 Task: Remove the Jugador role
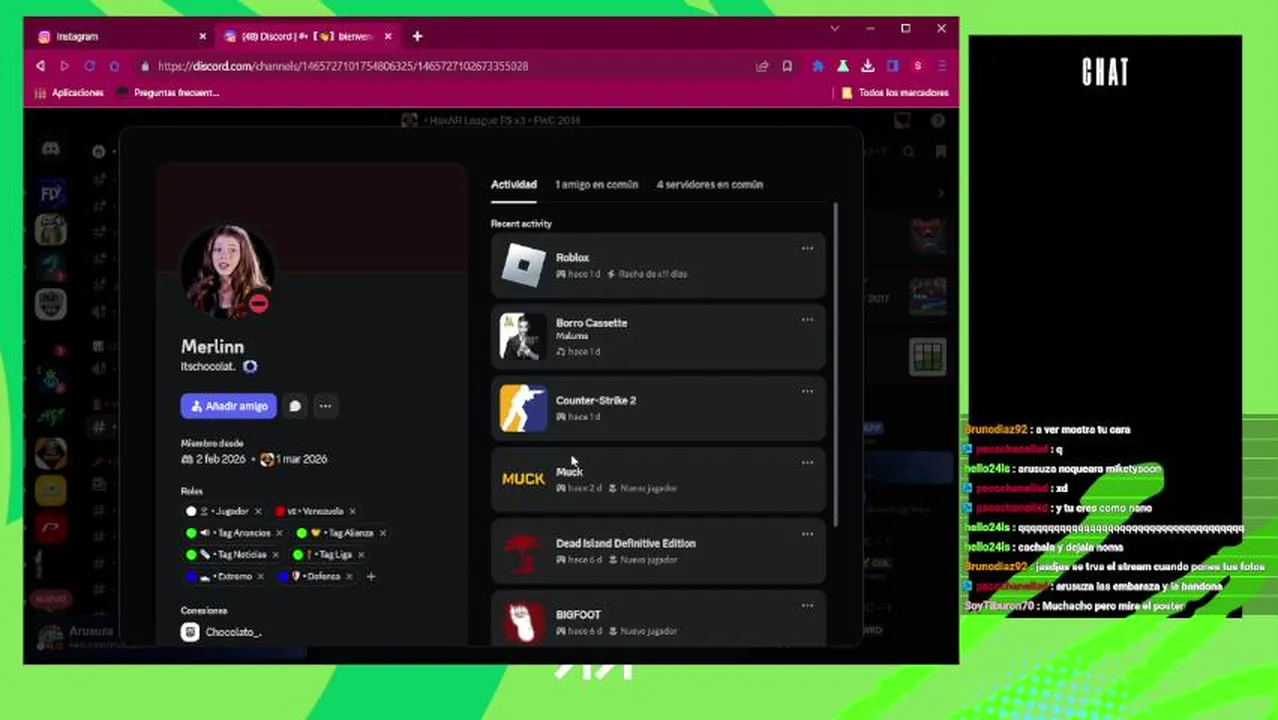click(x=258, y=511)
